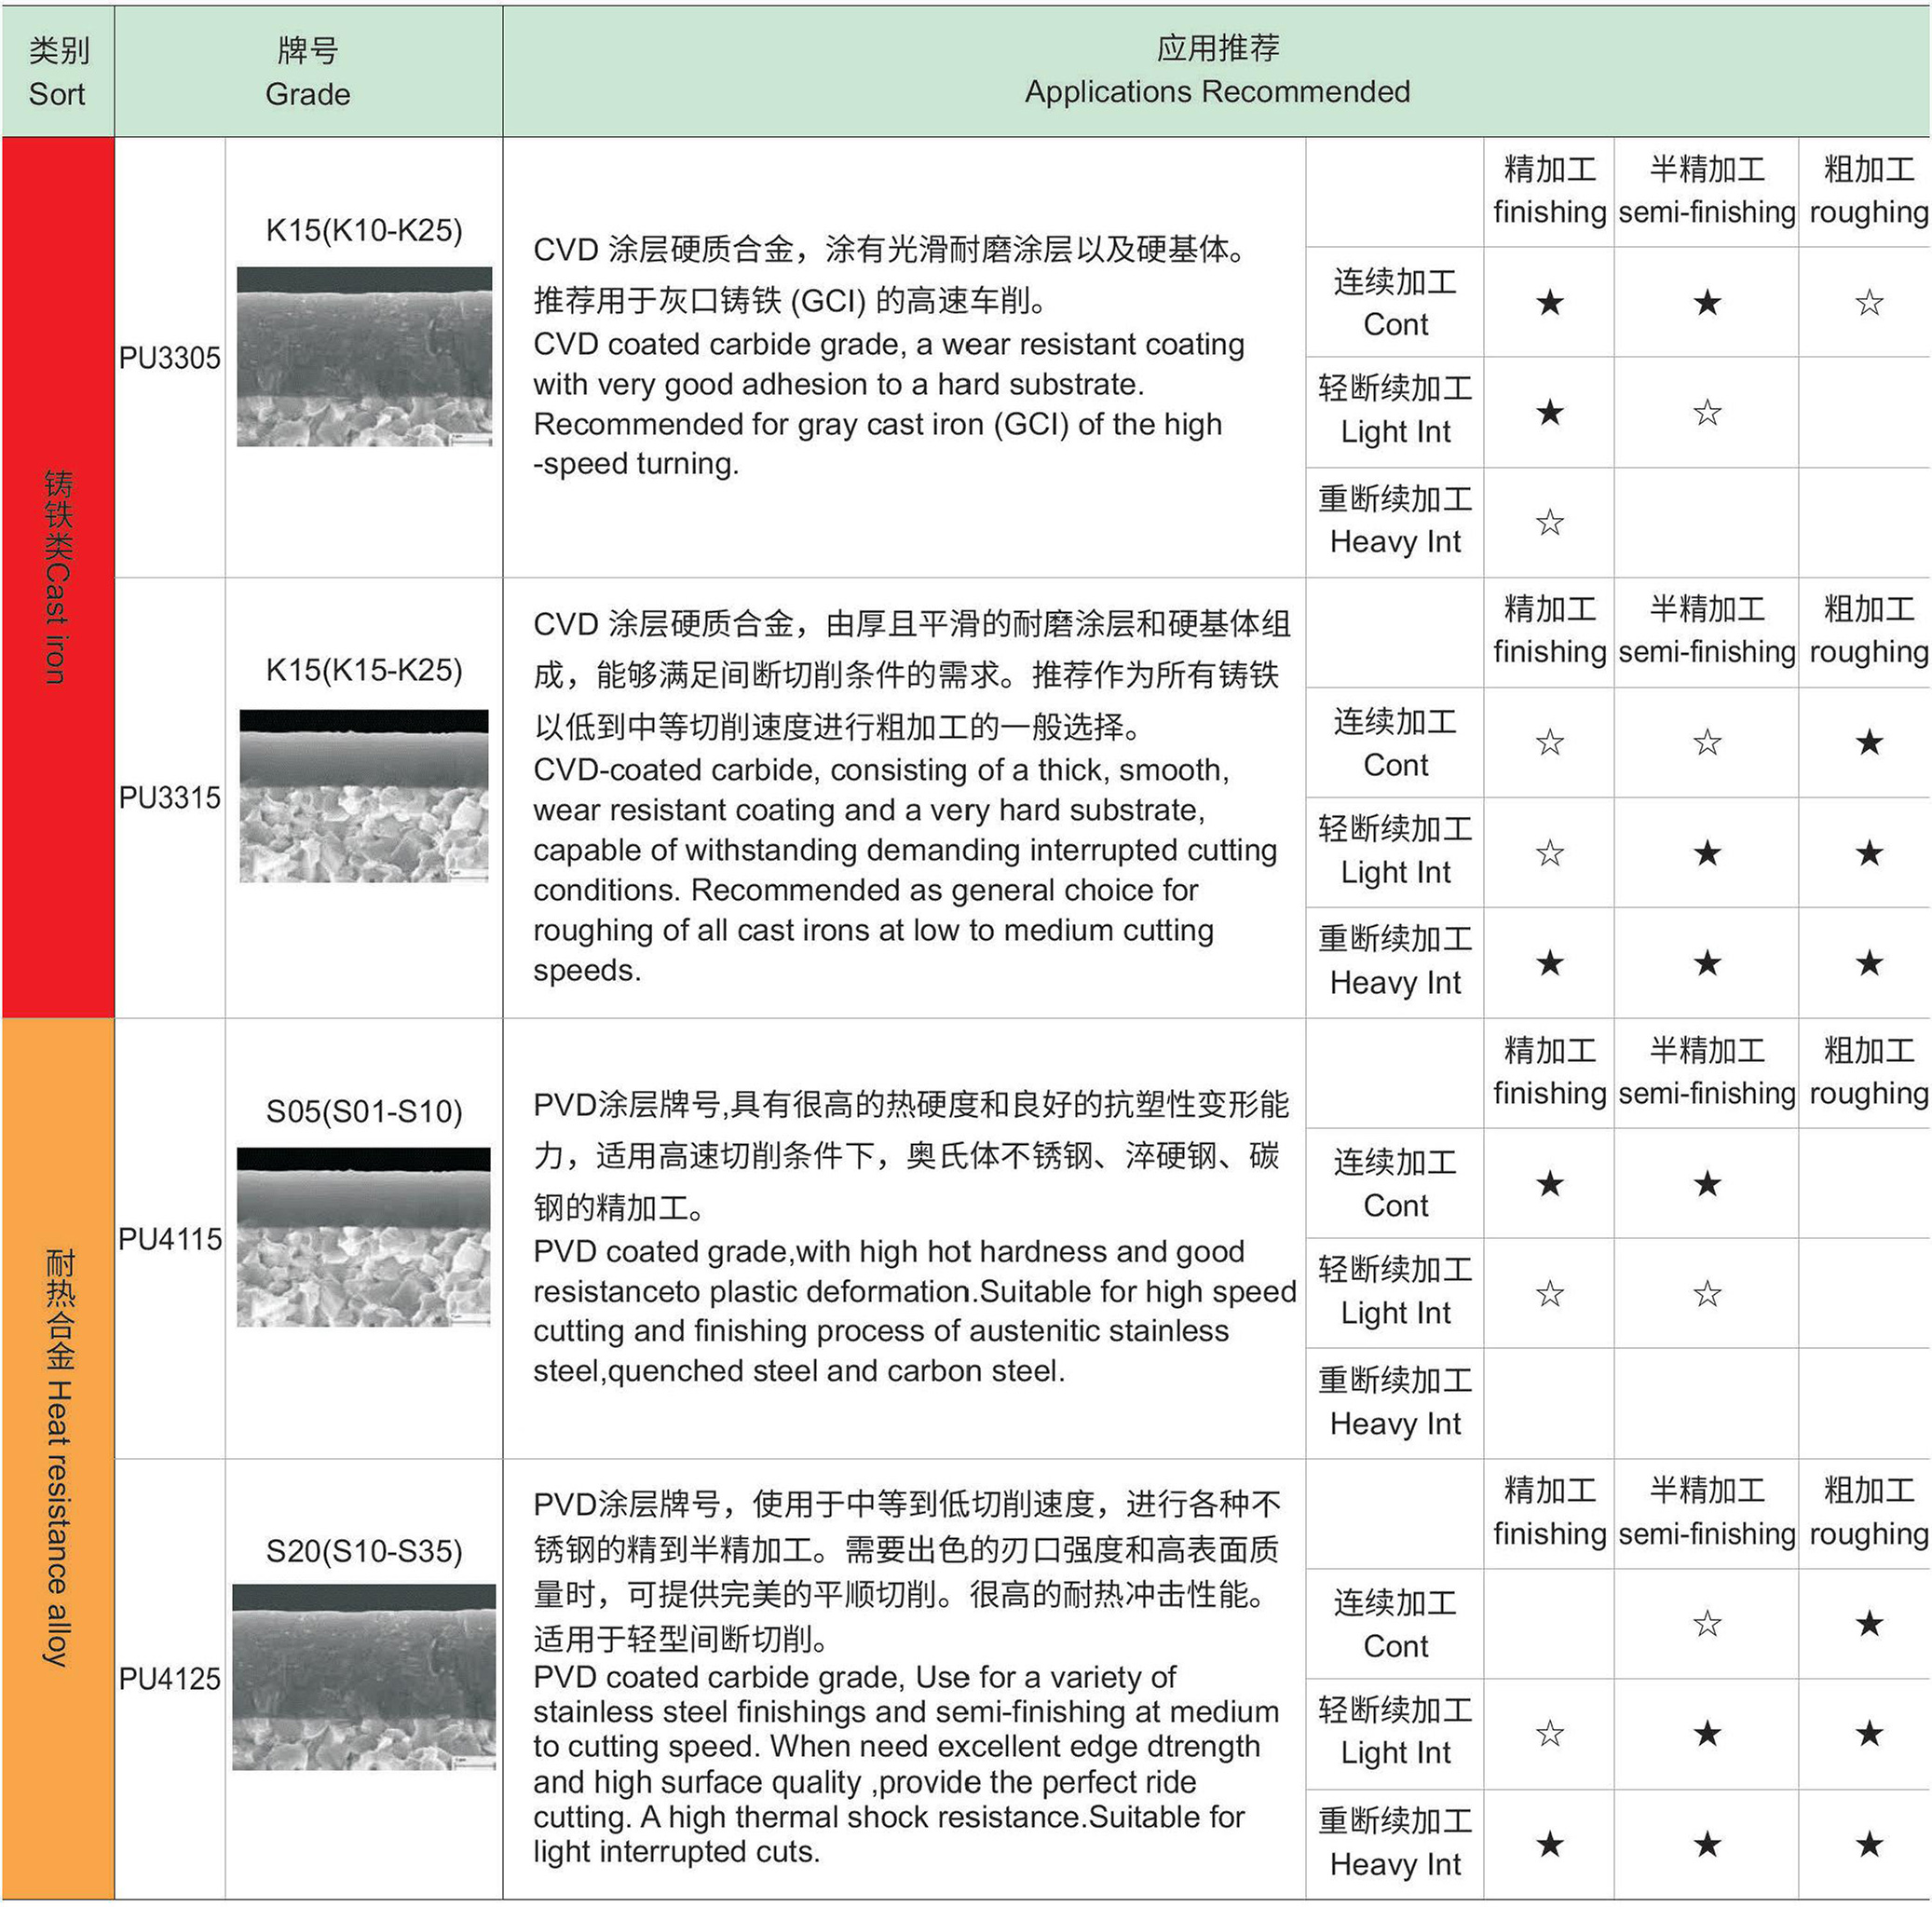Click the PU3315 Cont roughing filled star
The image size is (1932, 1907).
(1868, 742)
